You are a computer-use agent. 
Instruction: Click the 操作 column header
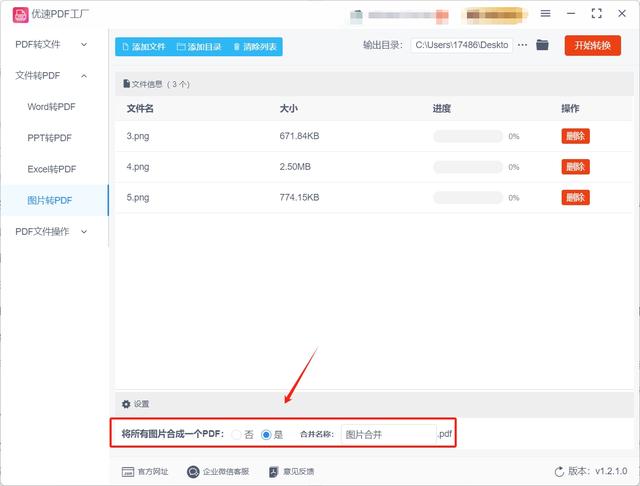coord(570,109)
